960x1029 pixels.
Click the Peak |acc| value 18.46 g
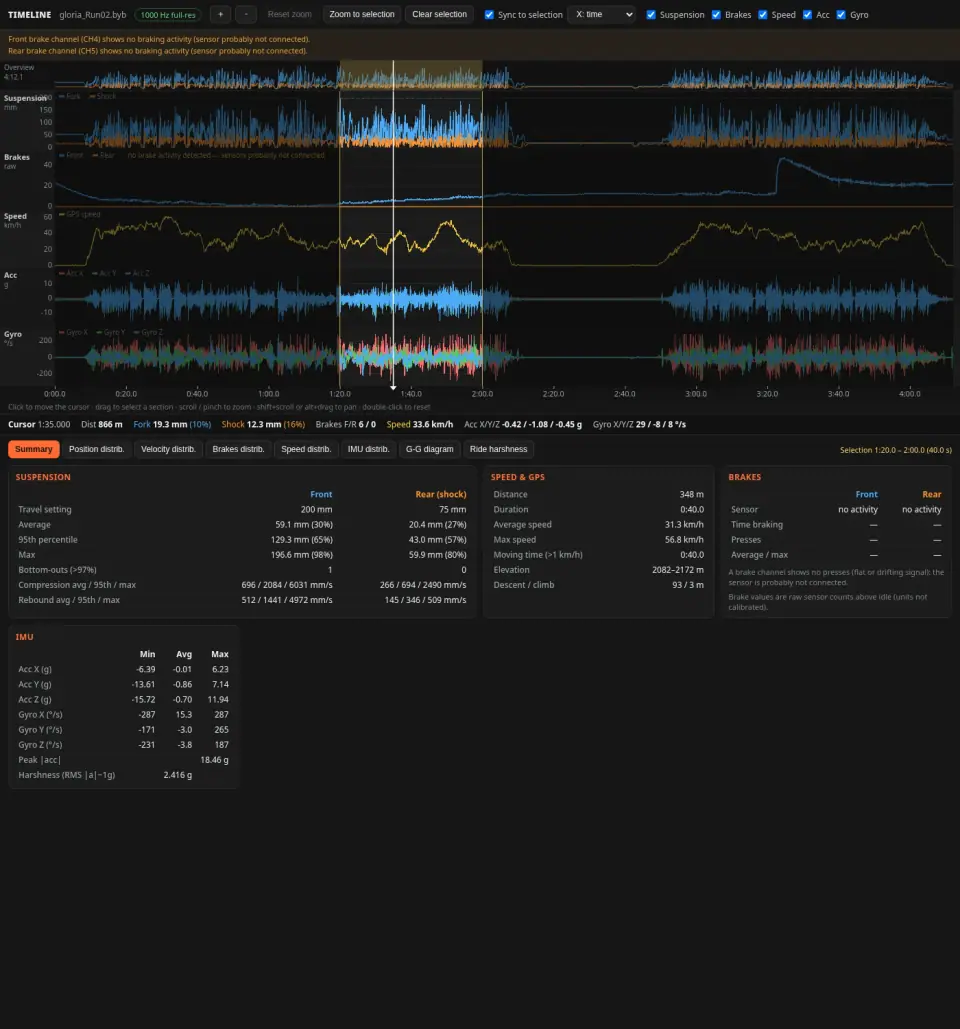[x=214, y=761]
